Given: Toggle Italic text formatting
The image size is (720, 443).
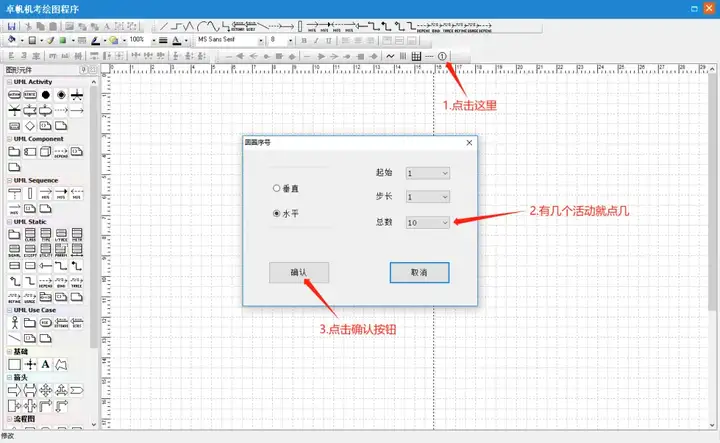Looking at the screenshot, I should [316, 40].
